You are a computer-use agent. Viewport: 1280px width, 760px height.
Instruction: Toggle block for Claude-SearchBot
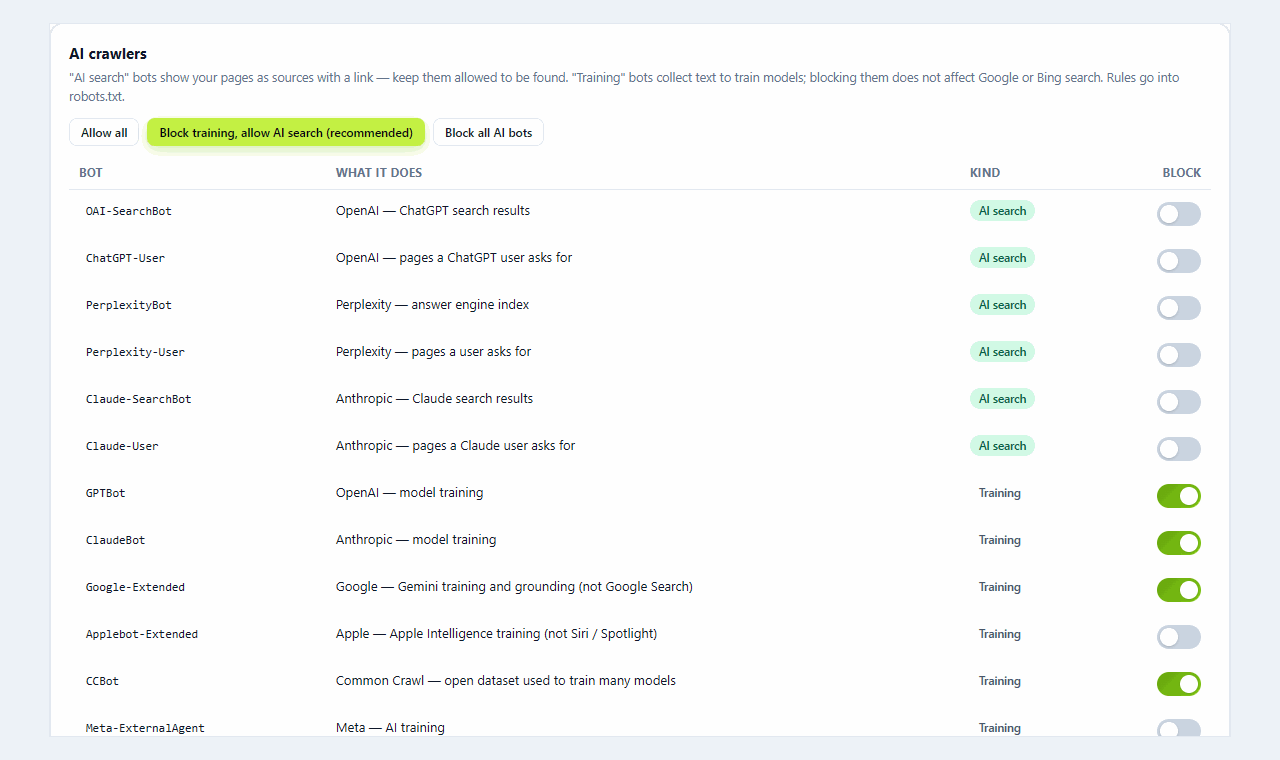[1178, 402]
